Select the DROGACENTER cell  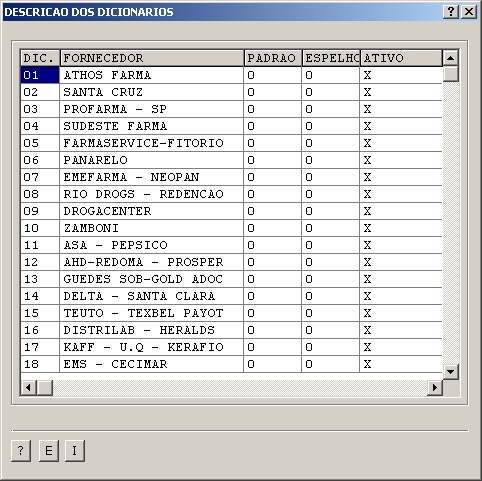[152, 211]
